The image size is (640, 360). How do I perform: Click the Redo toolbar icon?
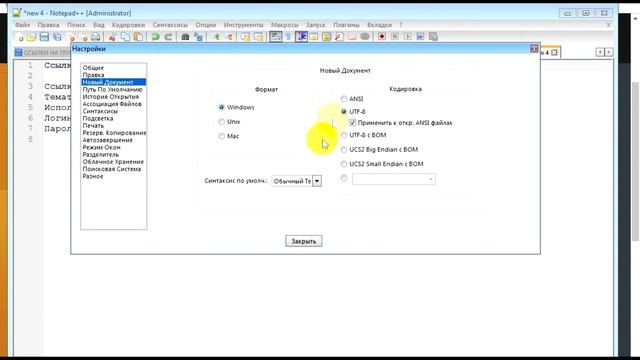[x=168, y=37]
